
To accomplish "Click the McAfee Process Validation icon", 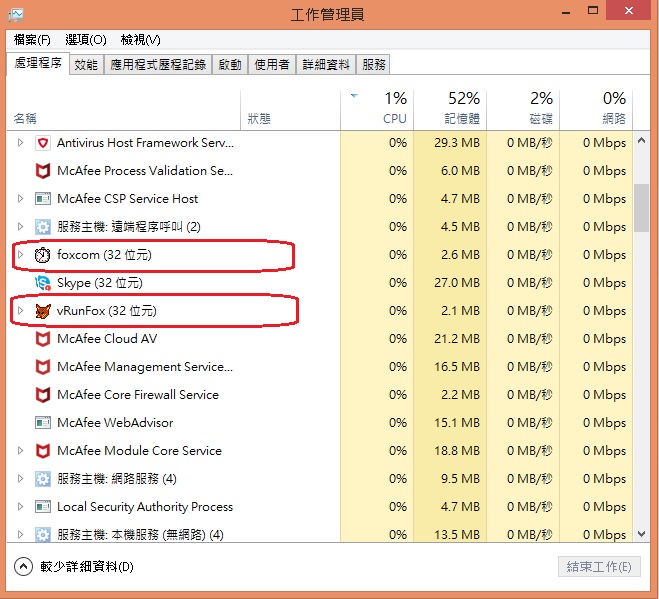I will pyautogui.click(x=42, y=171).
